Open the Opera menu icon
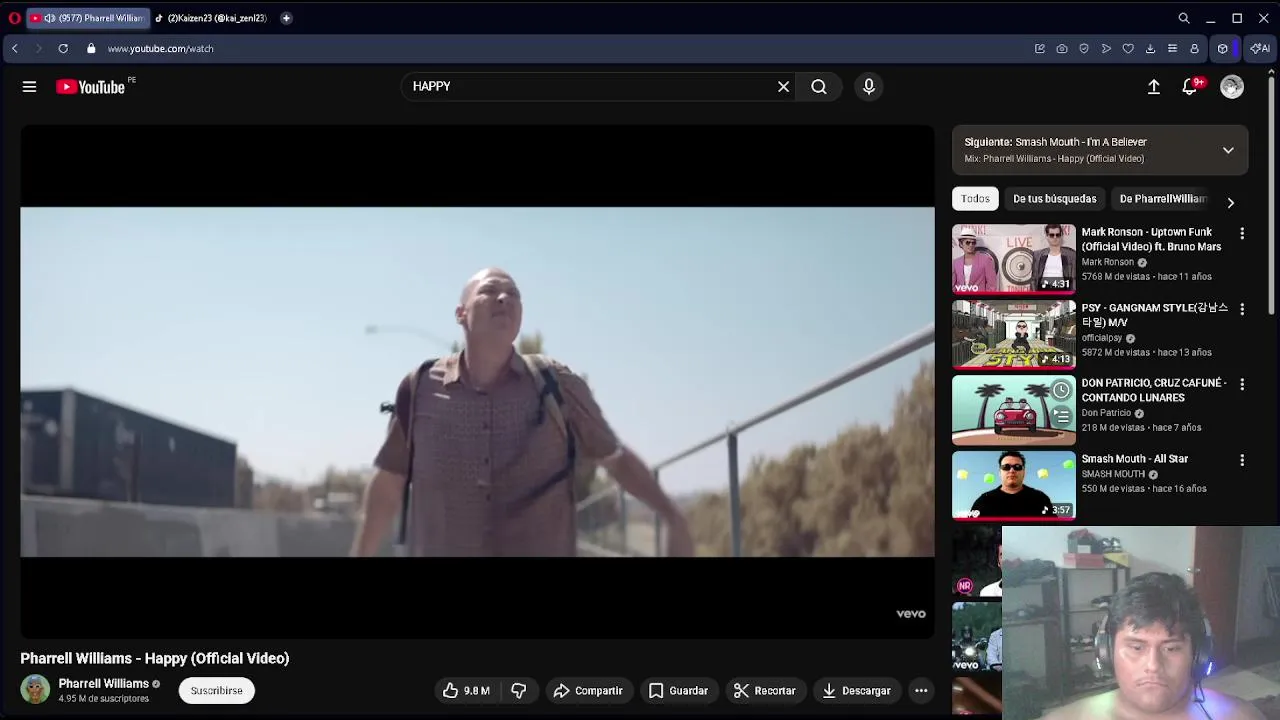The width and height of the screenshot is (1280, 720). 14,18
